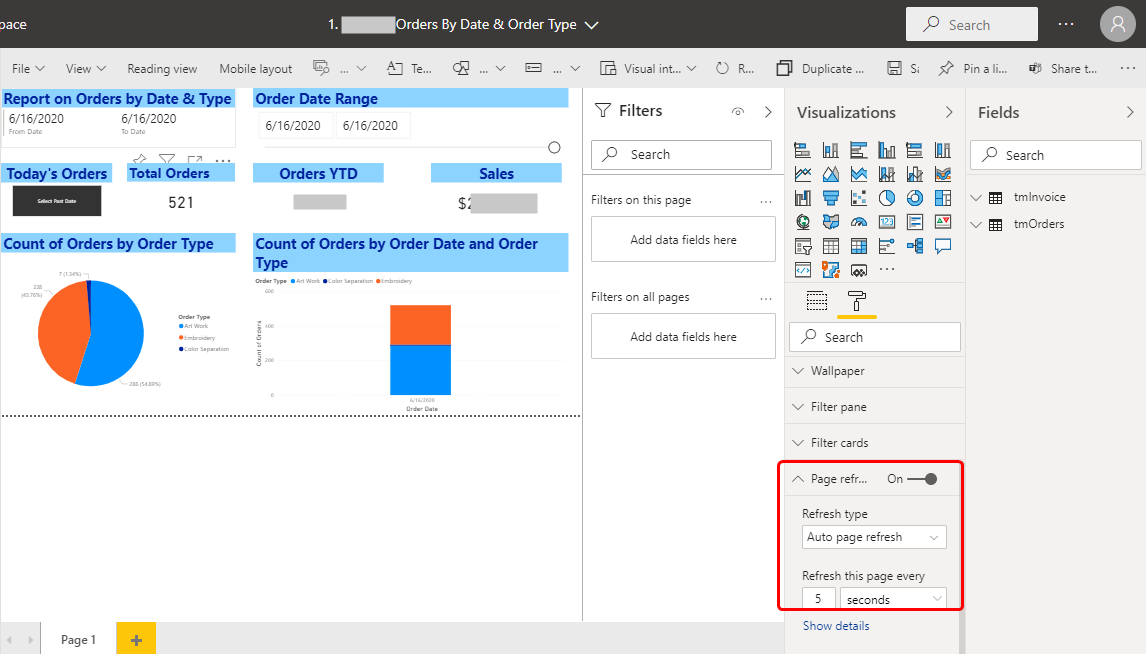
Task: Select the donut chart visualization
Action: coord(915,198)
